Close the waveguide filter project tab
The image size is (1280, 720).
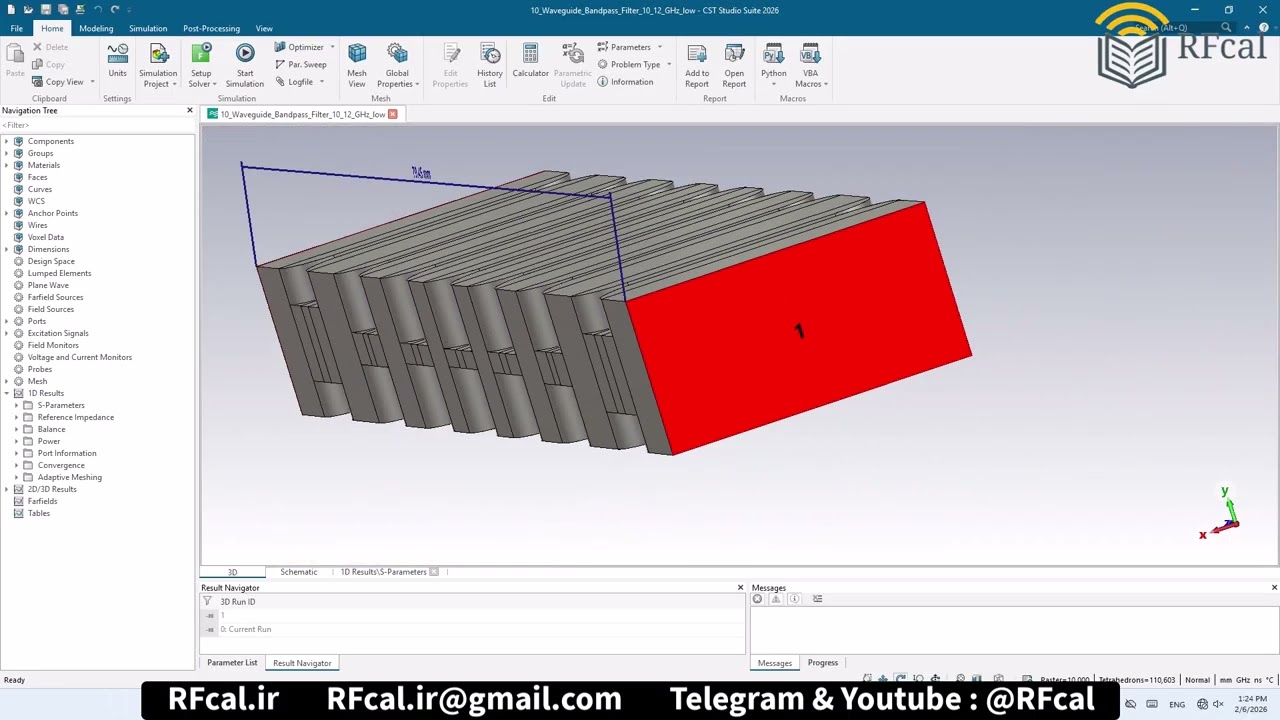click(x=393, y=114)
